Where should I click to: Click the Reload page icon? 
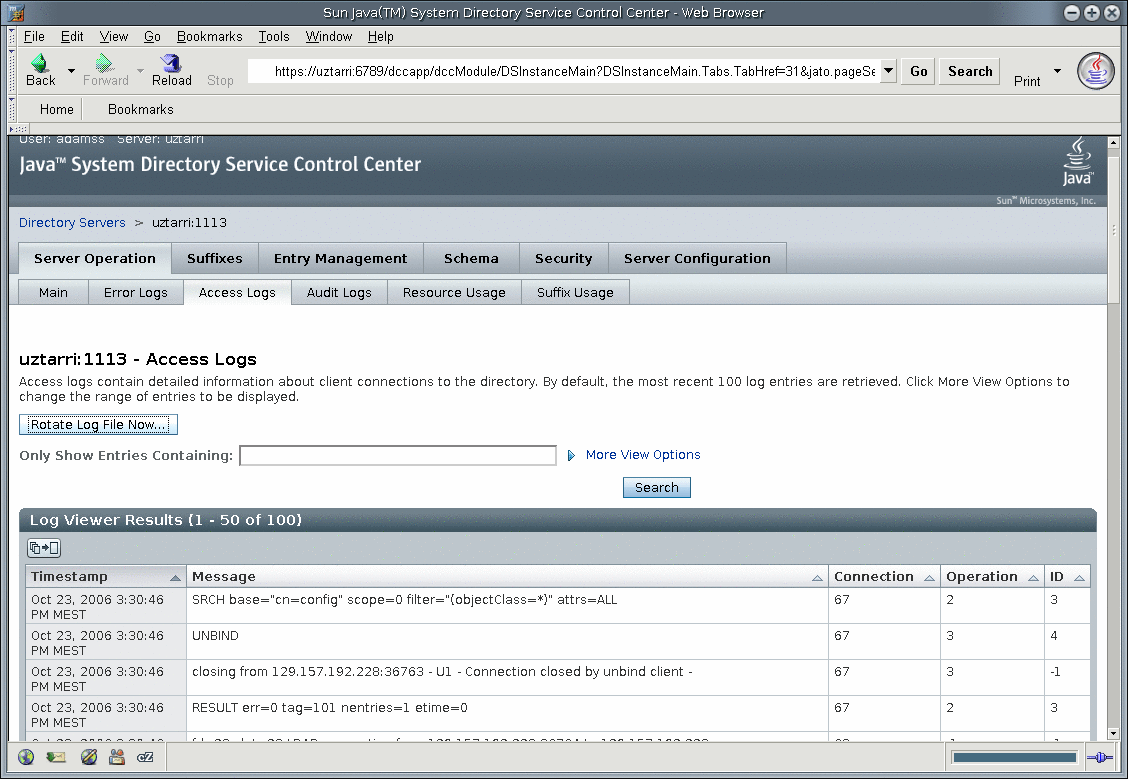coord(171,63)
